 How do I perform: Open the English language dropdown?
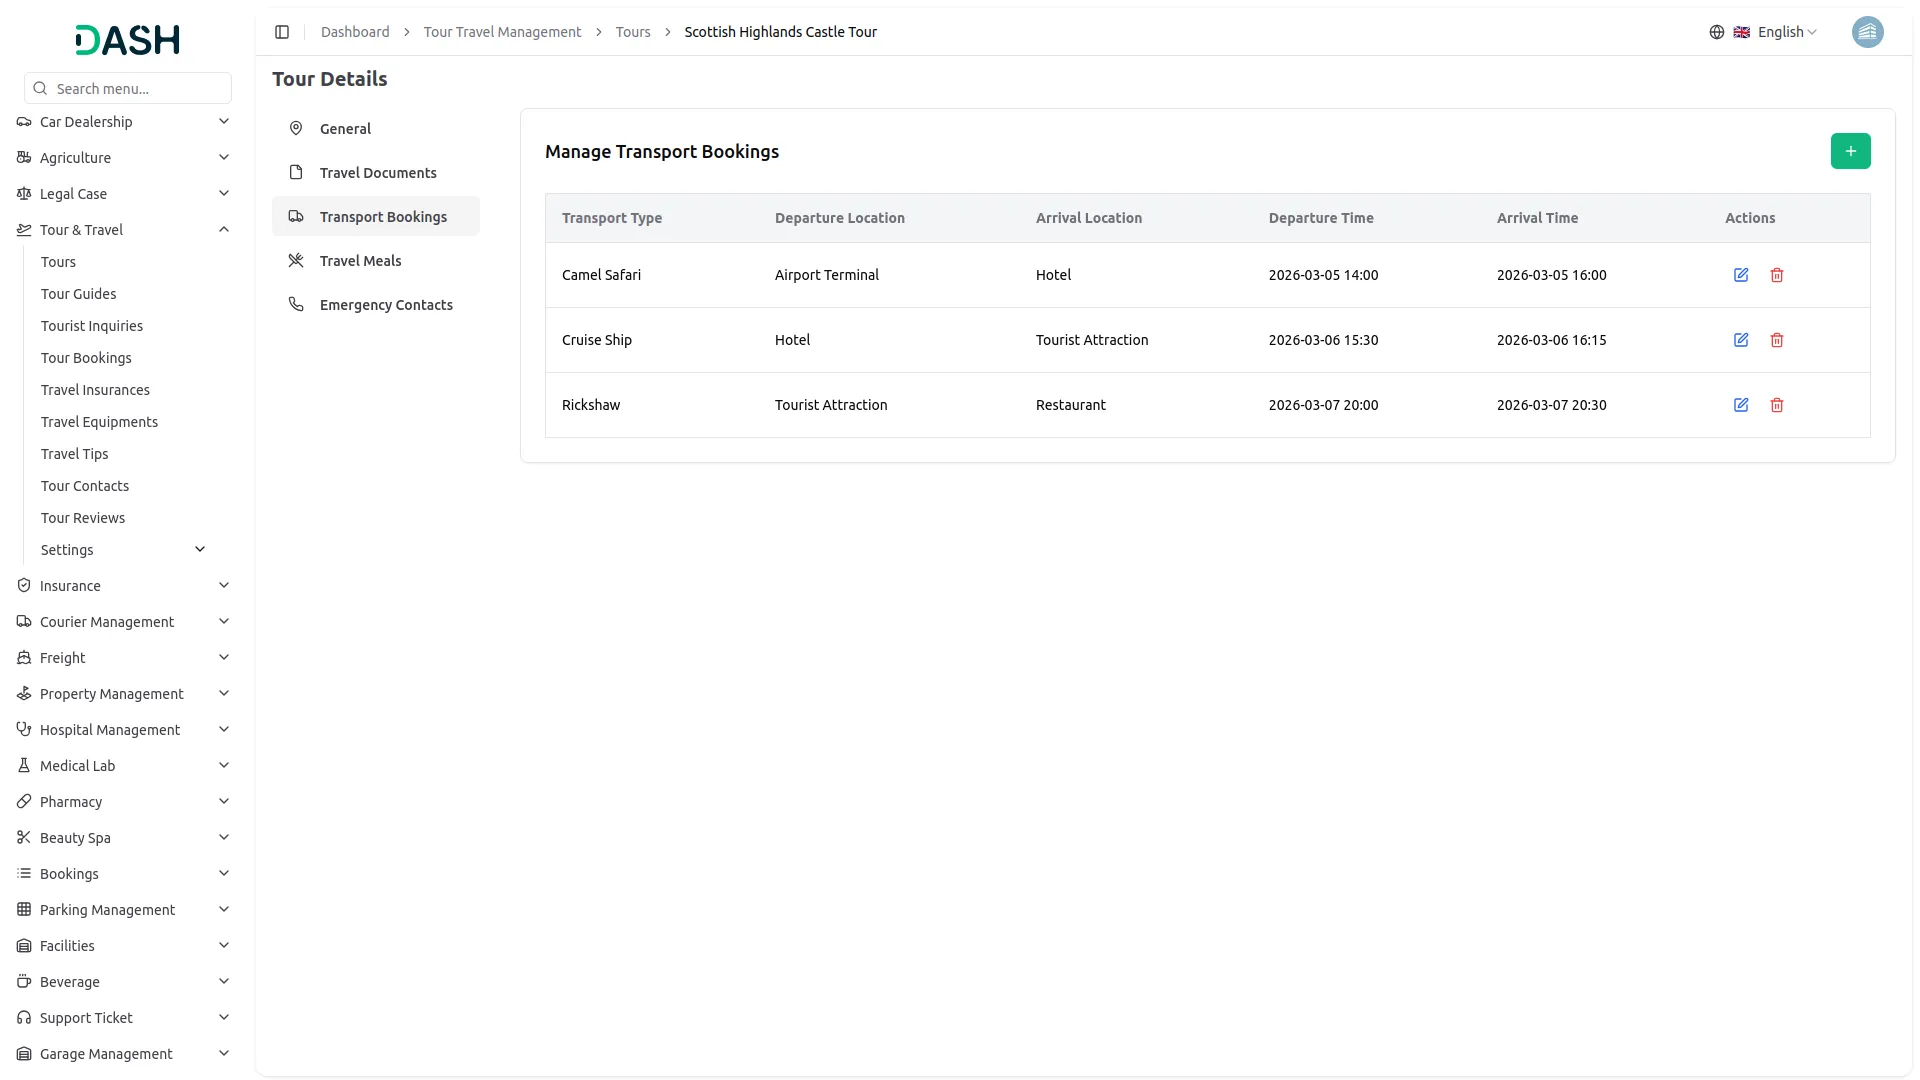(1775, 32)
